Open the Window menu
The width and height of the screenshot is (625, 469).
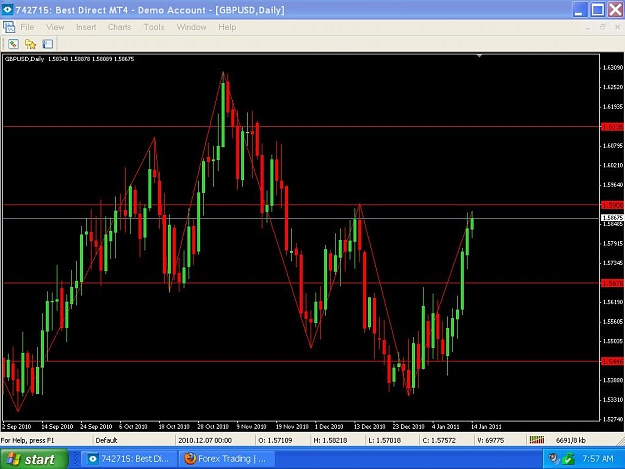click(x=191, y=27)
